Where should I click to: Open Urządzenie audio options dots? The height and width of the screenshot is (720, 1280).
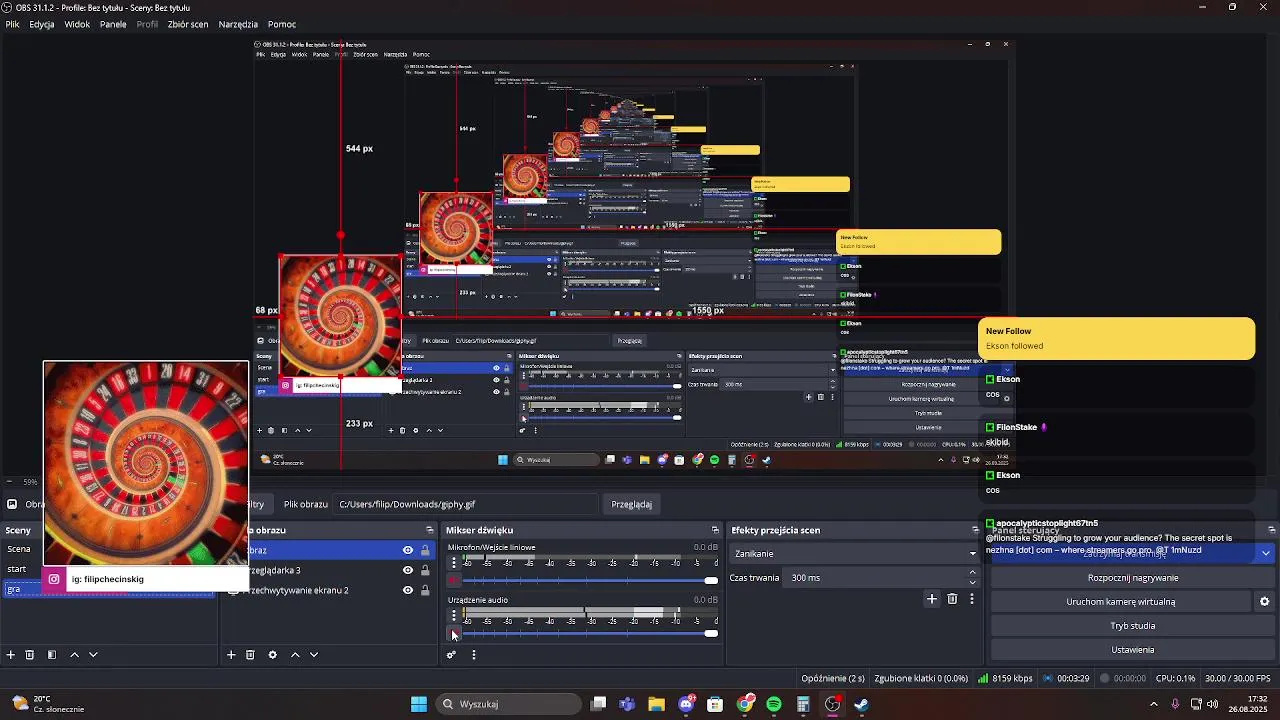[x=453, y=615]
